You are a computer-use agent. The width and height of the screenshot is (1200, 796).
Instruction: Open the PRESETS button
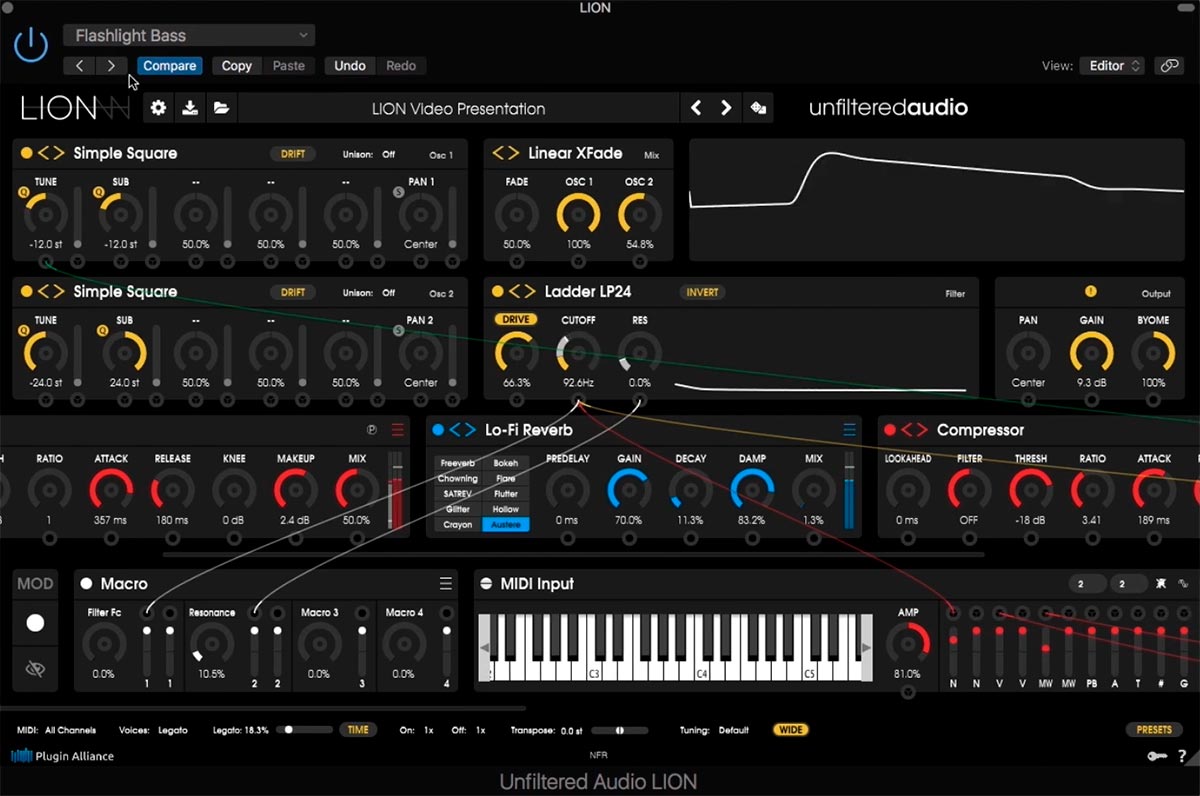click(x=1153, y=730)
